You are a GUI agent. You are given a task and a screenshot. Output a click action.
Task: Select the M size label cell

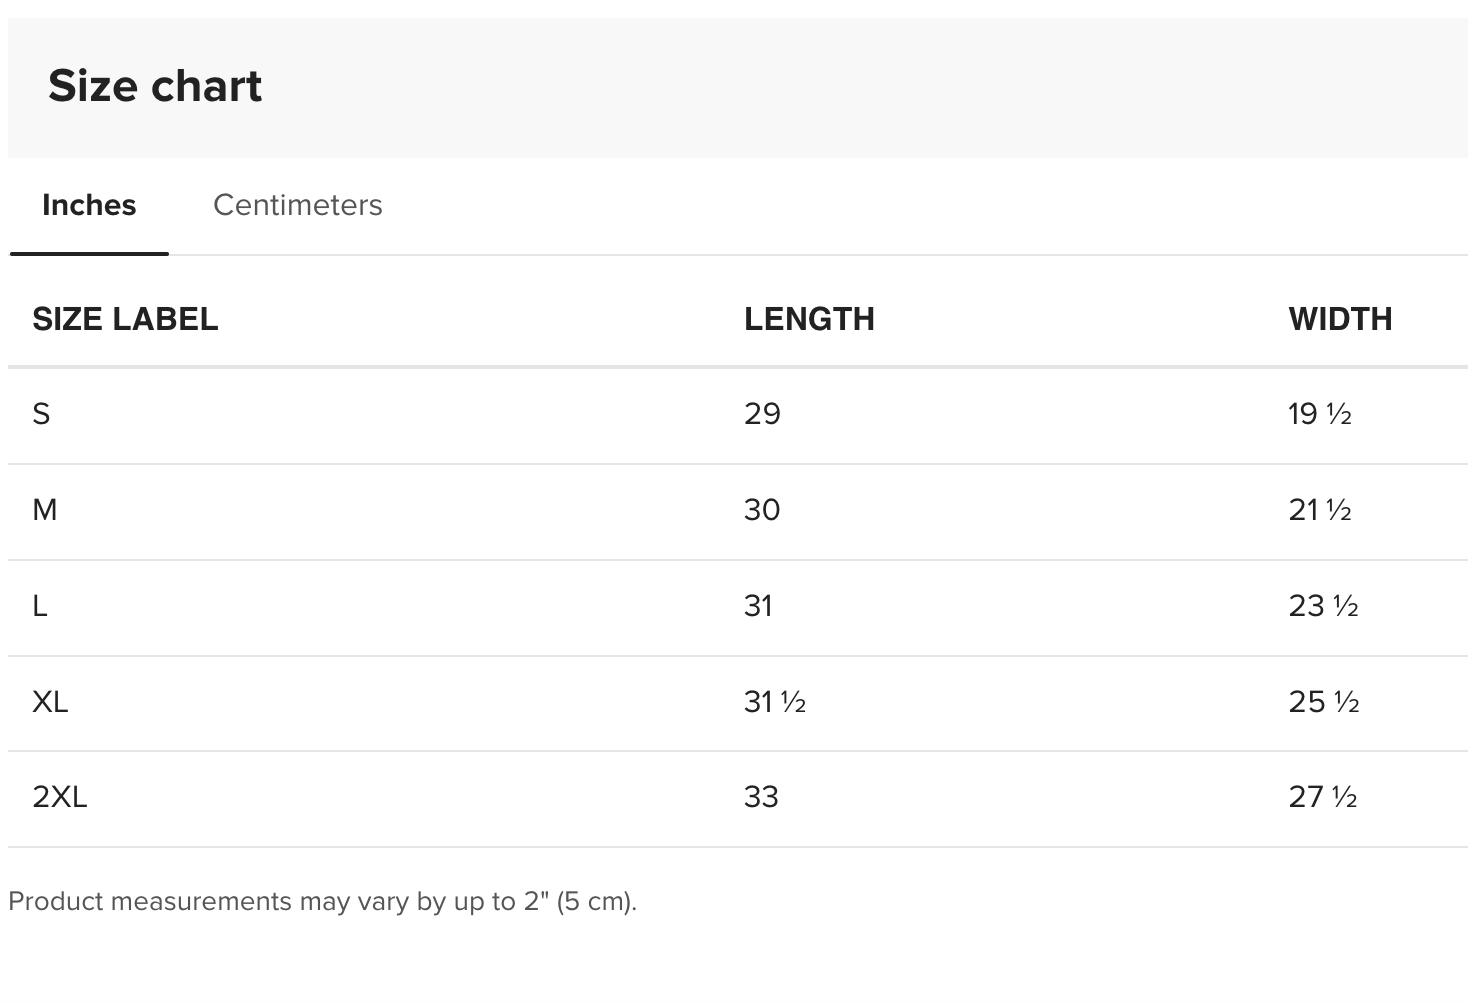point(45,510)
